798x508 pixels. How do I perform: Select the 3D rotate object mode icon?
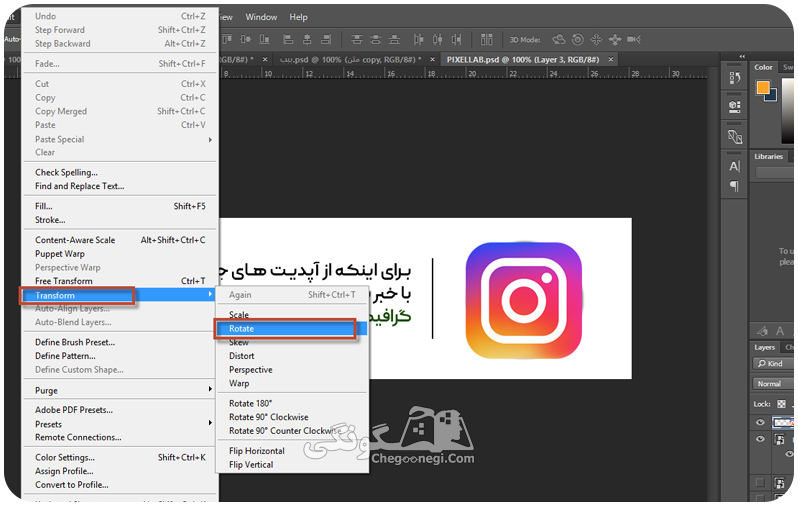[559, 39]
